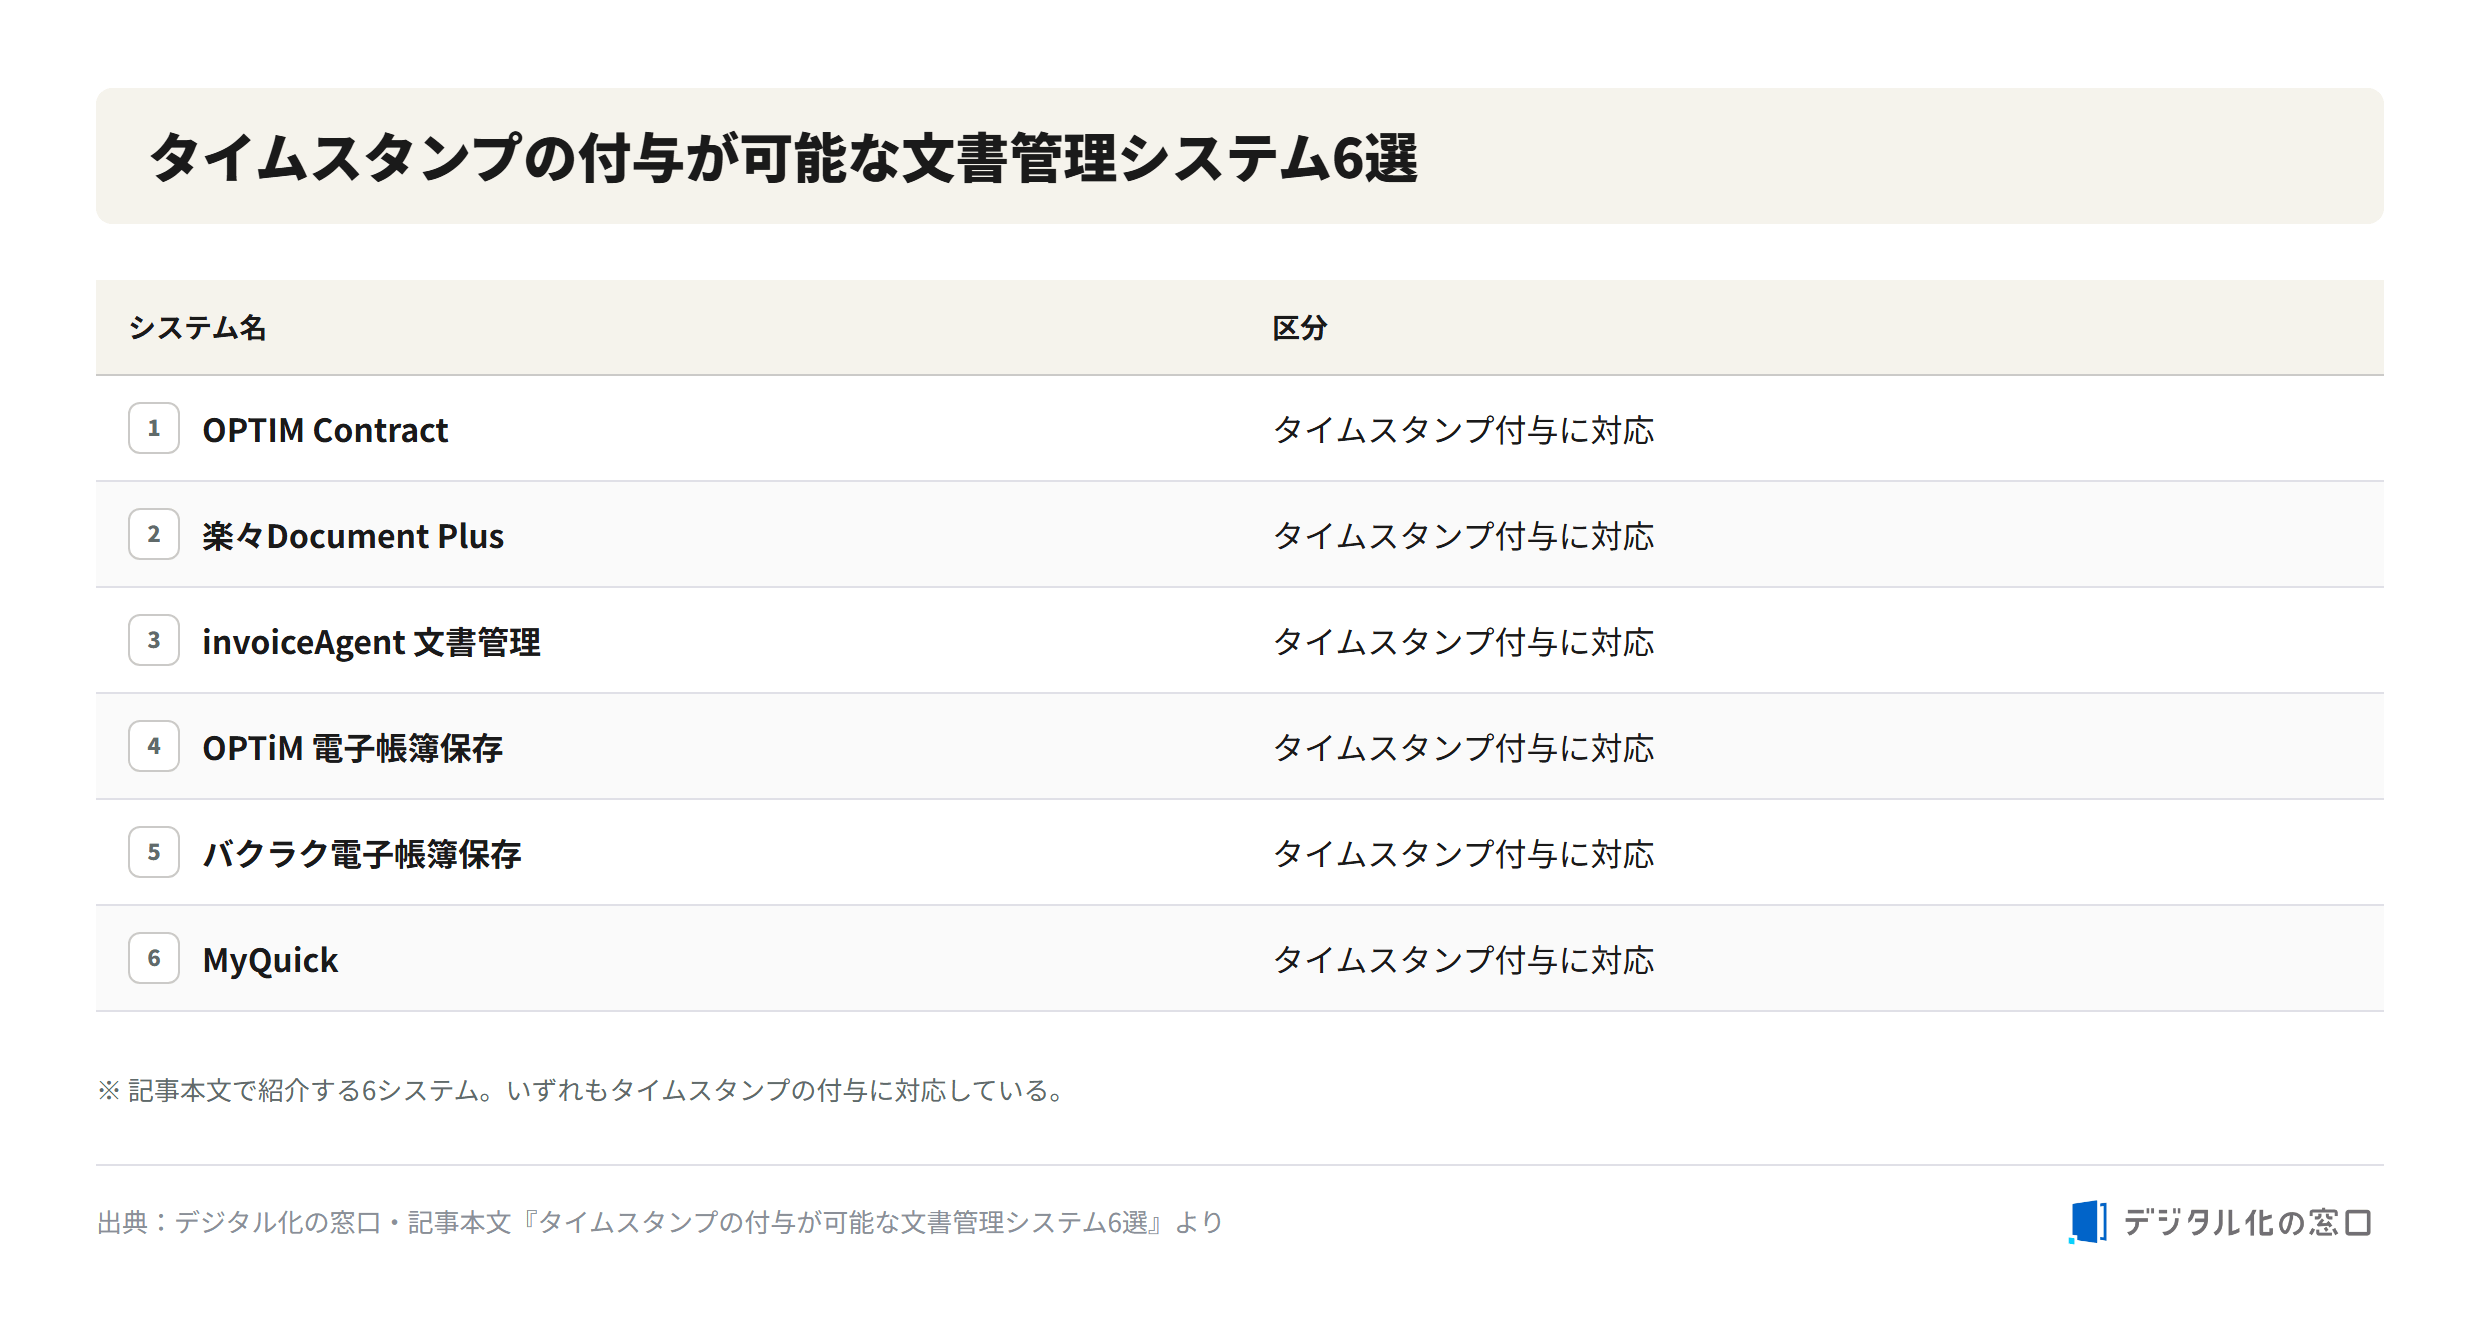Click the number 6 badge icon

coord(154,958)
